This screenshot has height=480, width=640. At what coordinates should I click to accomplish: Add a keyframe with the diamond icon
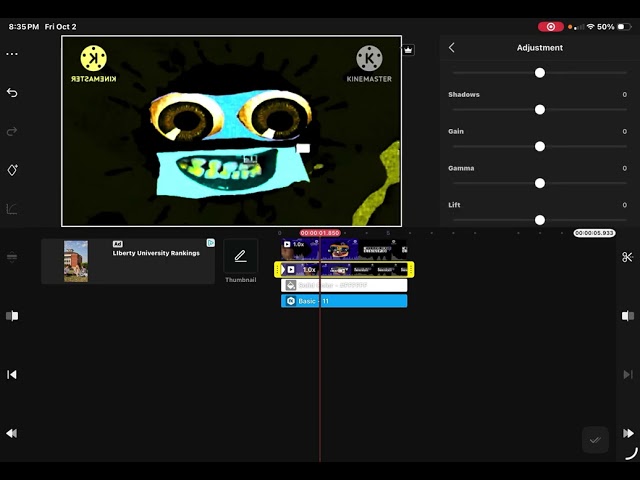click(x=12, y=170)
